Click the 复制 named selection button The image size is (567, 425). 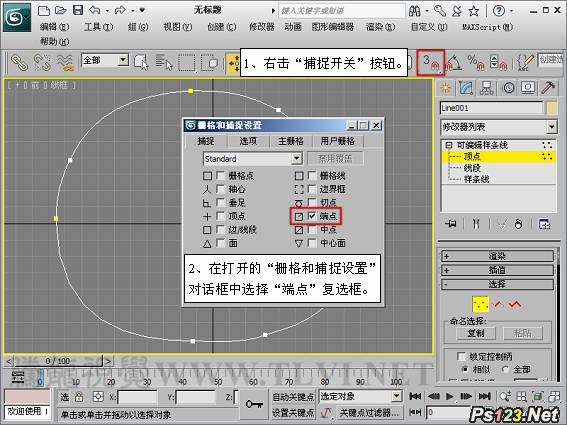(476, 333)
